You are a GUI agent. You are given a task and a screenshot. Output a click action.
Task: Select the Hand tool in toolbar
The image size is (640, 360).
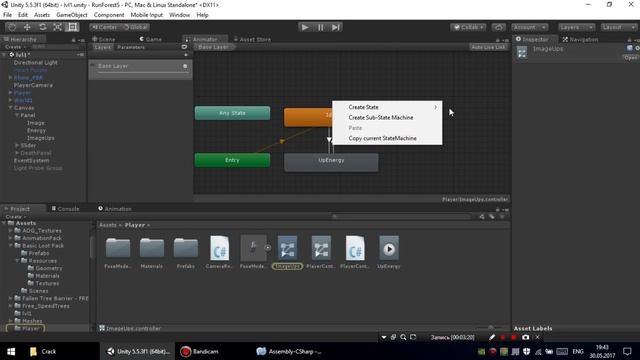[12, 27]
